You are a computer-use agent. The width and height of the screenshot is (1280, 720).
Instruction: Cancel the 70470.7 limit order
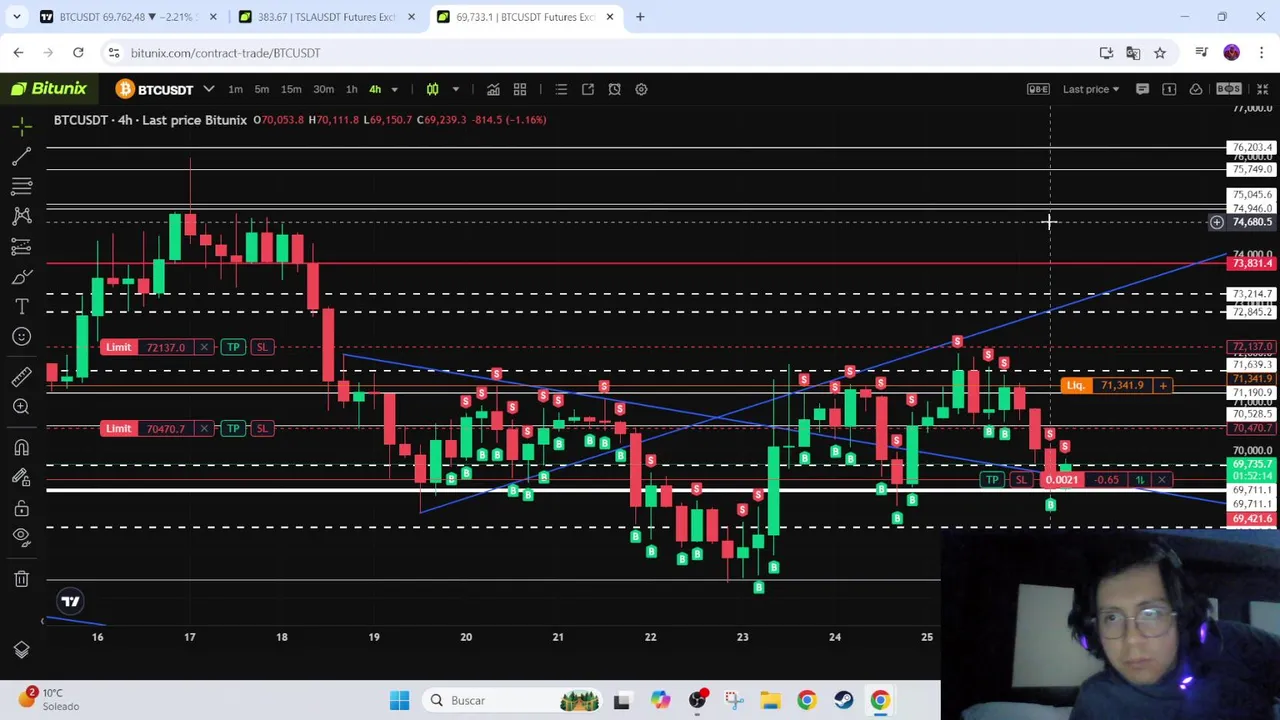click(204, 428)
